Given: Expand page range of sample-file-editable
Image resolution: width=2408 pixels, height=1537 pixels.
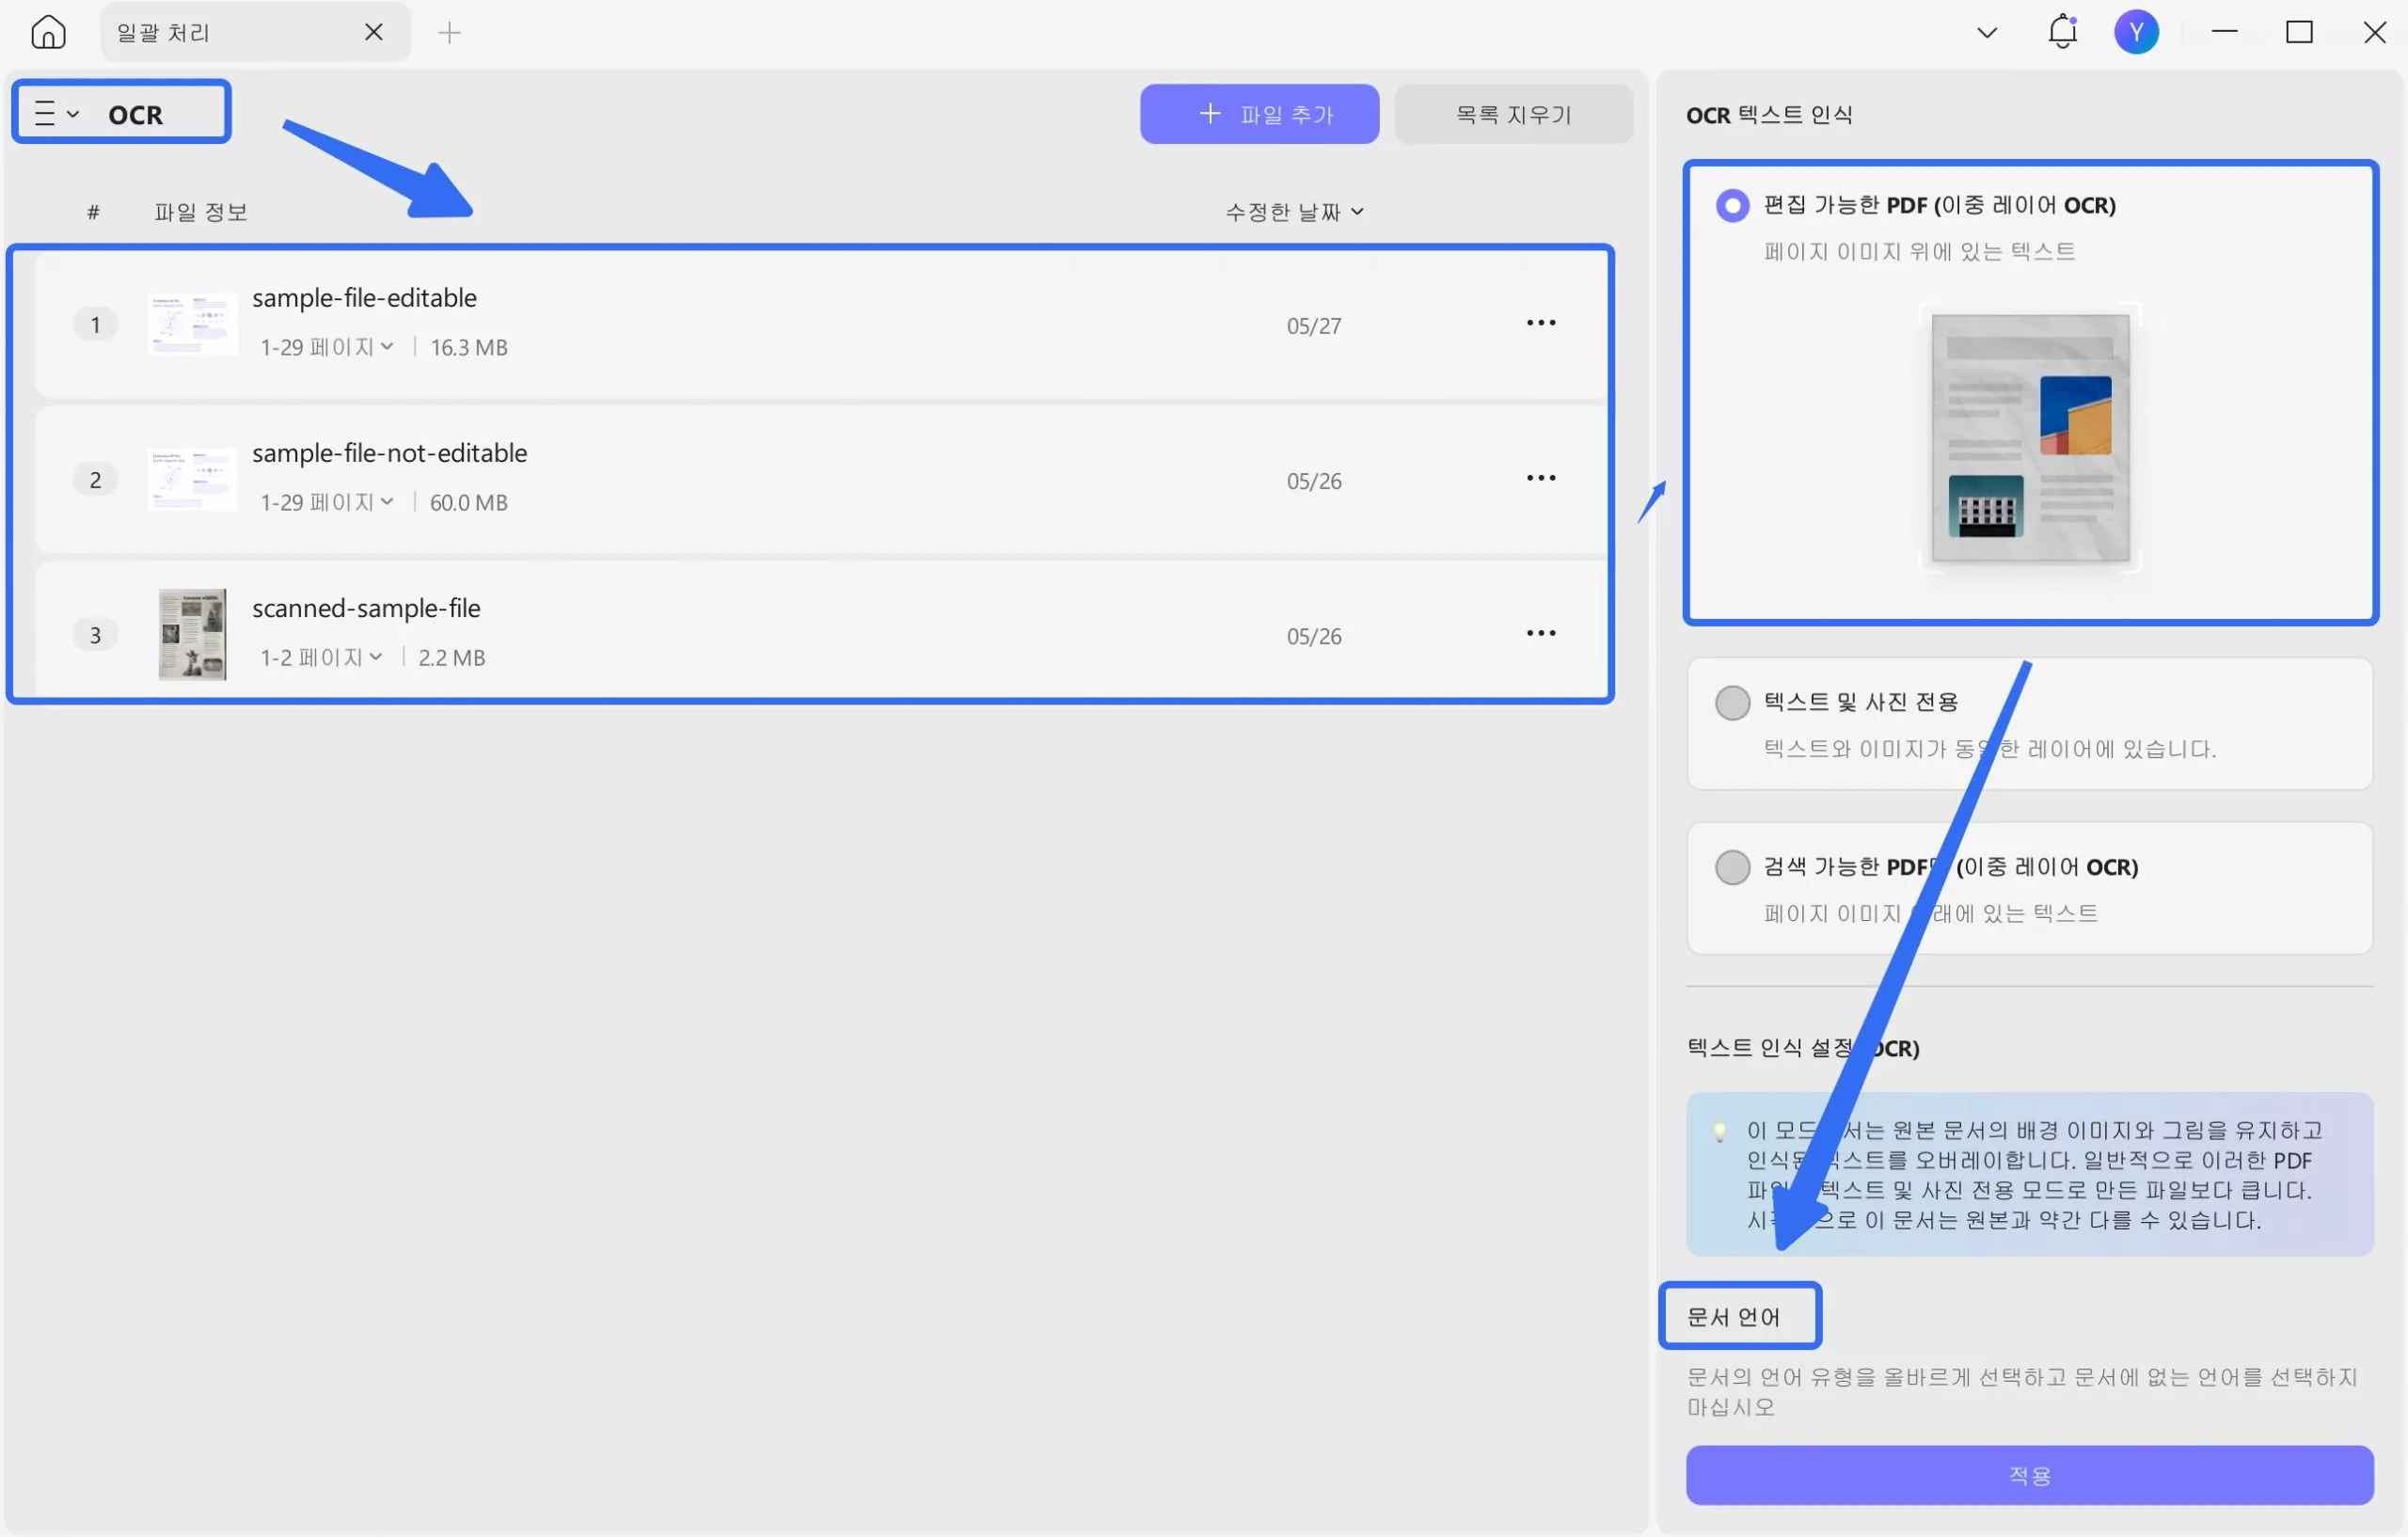Looking at the screenshot, I should (326, 347).
